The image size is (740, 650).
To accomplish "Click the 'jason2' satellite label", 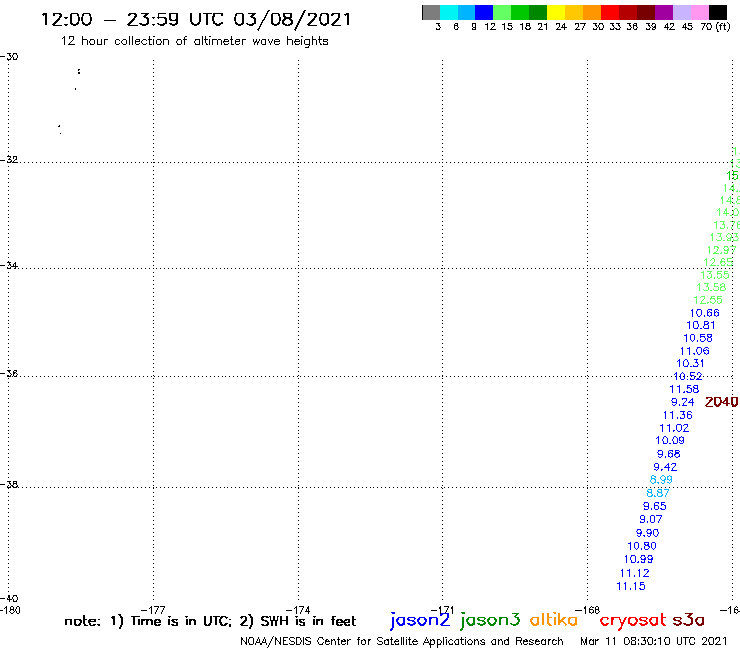I will (x=420, y=620).
